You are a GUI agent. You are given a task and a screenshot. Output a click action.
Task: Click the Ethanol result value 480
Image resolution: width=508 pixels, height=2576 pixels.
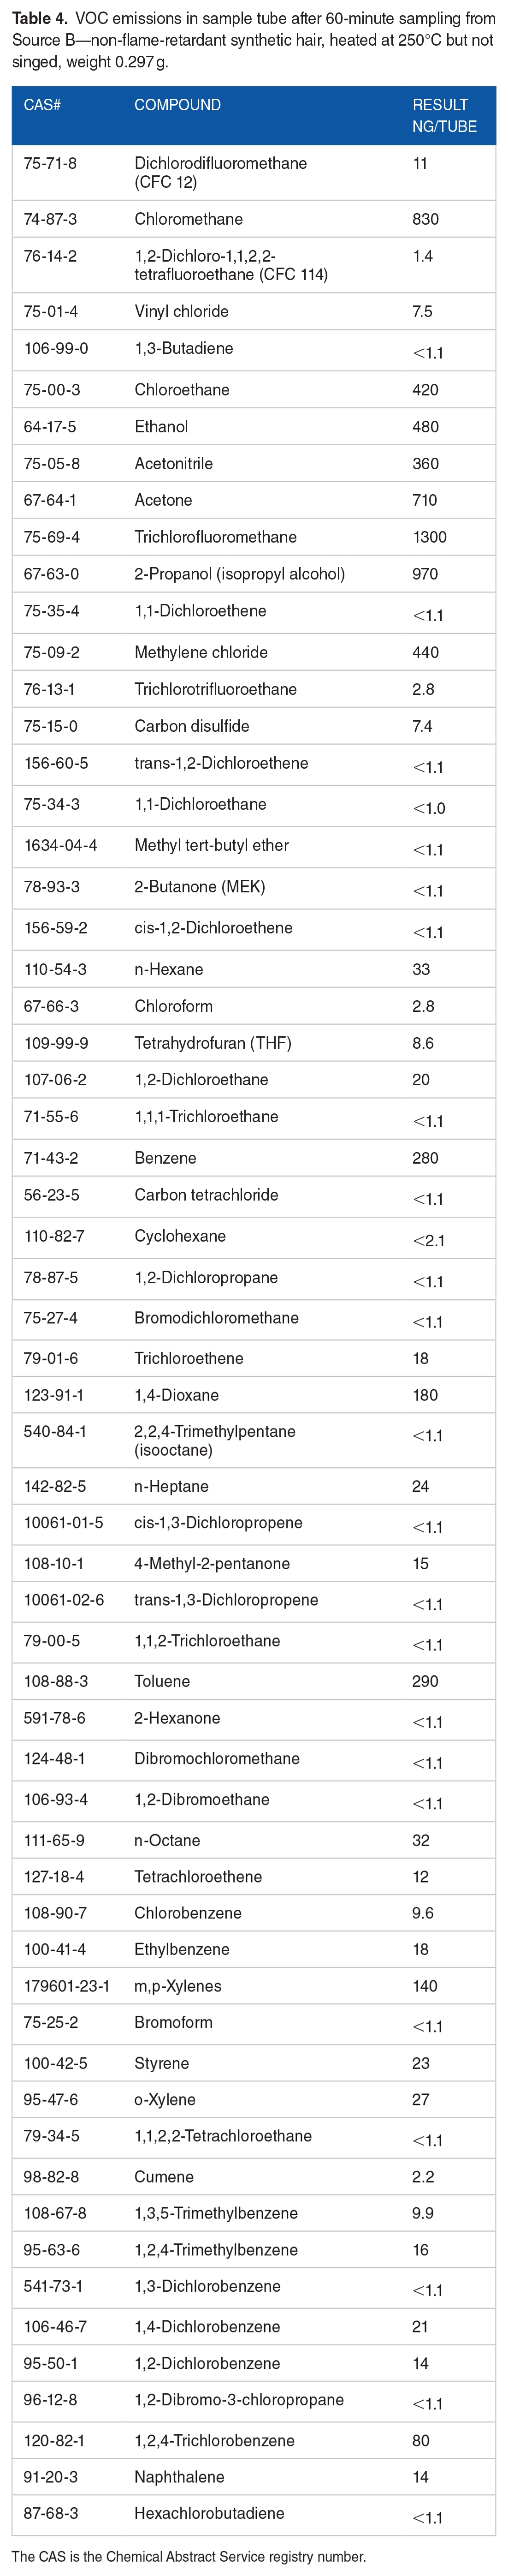tap(425, 427)
